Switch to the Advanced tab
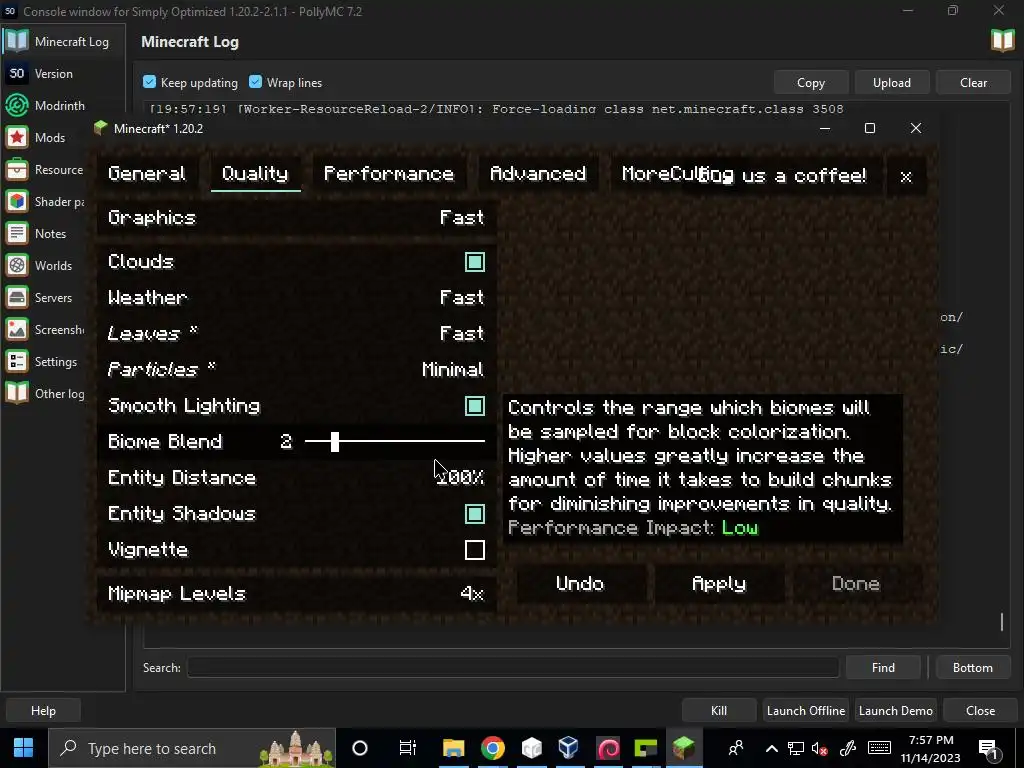The height and width of the screenshot is (768, 1024). [x=538, y=174]
